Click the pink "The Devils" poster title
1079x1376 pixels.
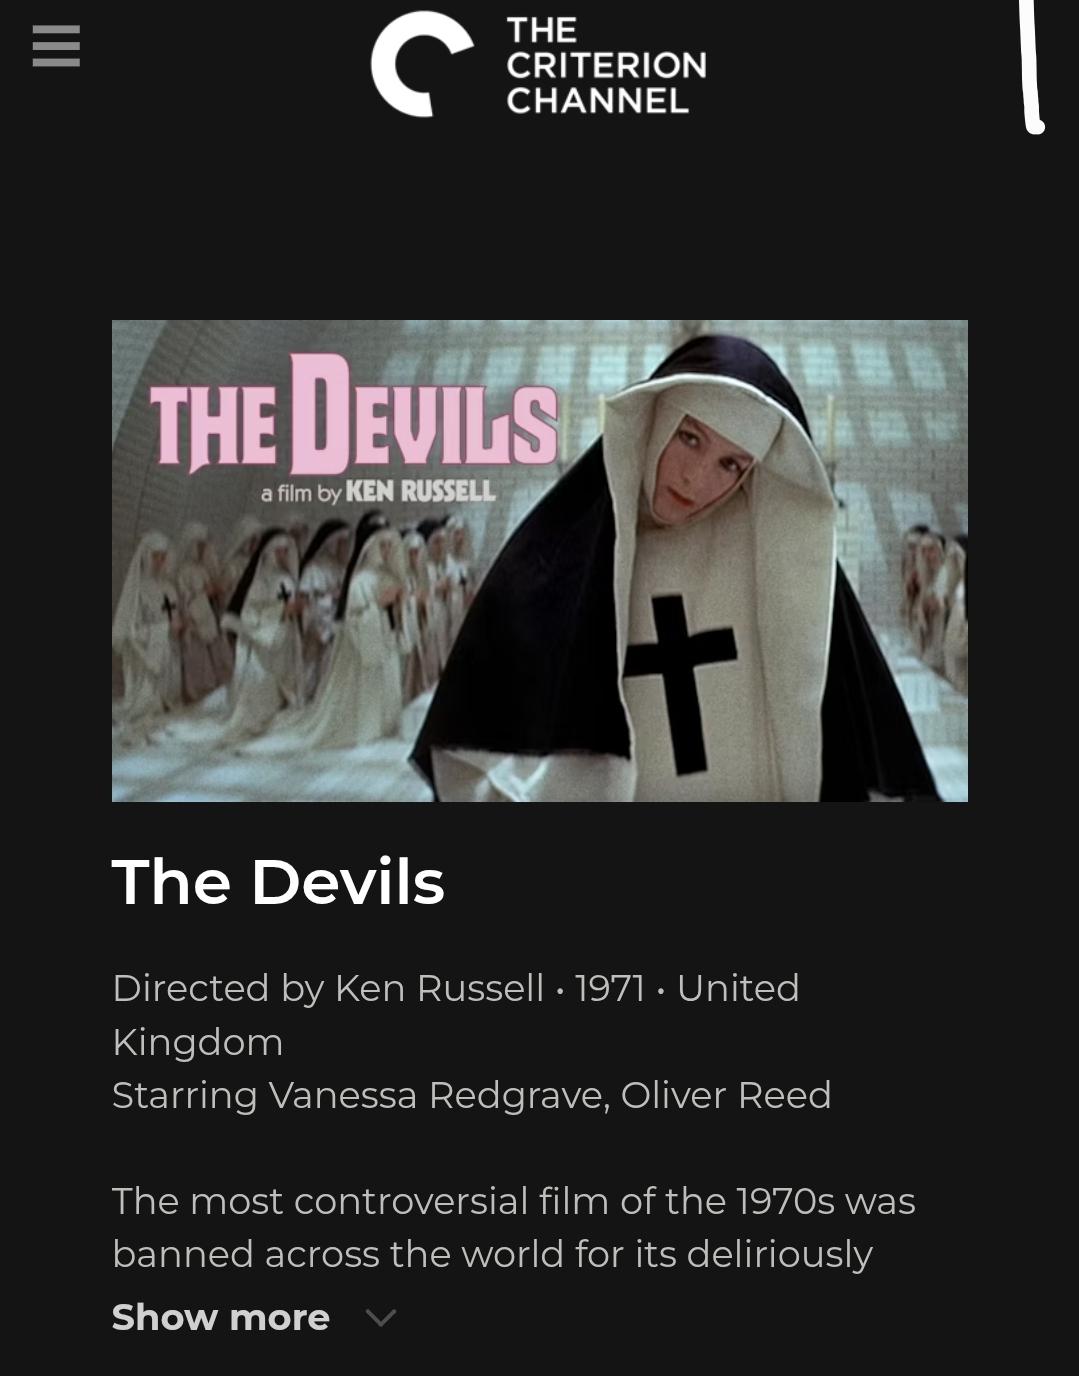[x=353, y=416]
